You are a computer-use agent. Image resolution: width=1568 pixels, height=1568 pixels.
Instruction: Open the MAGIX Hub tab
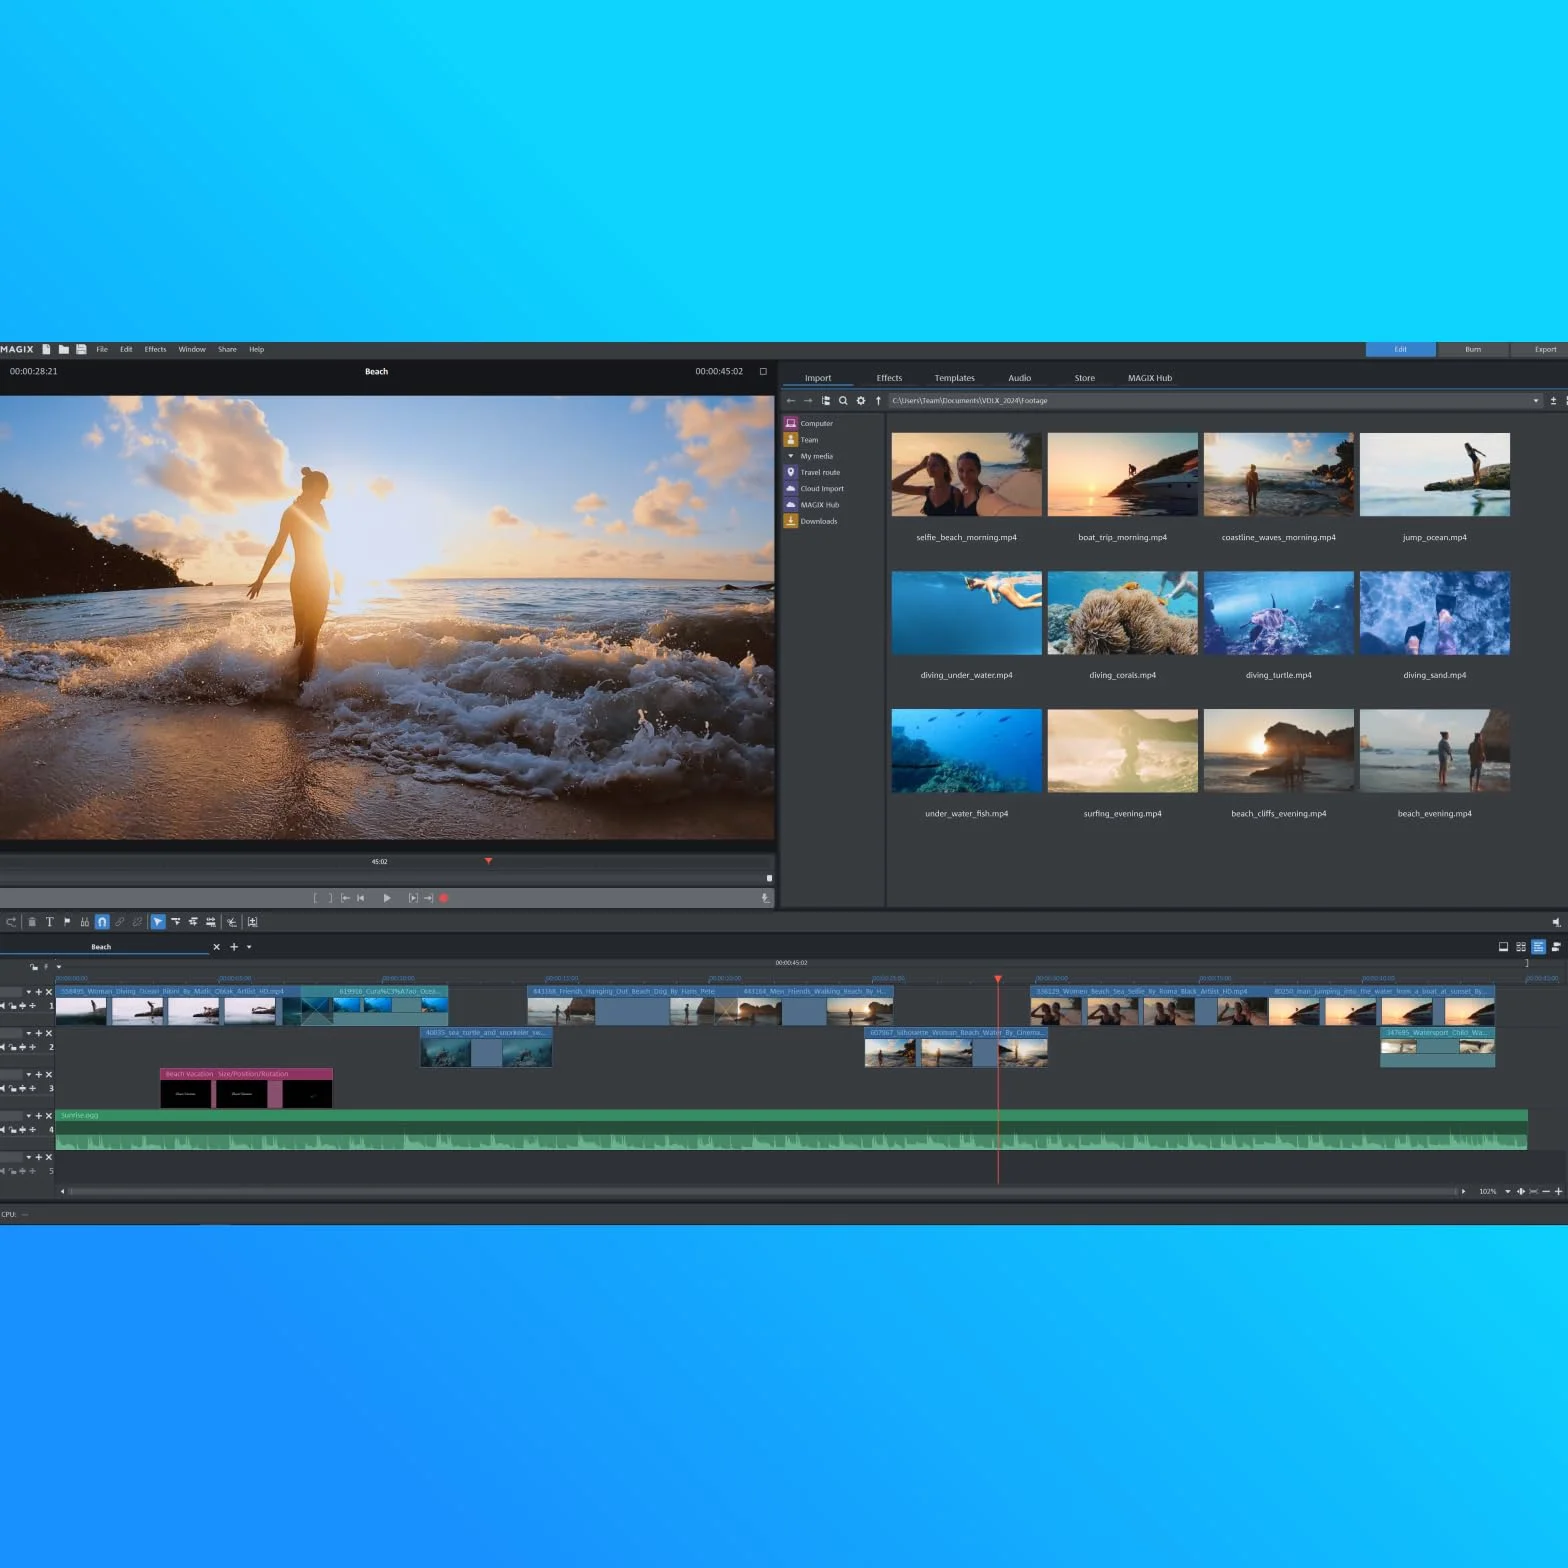pos(1149,378)
